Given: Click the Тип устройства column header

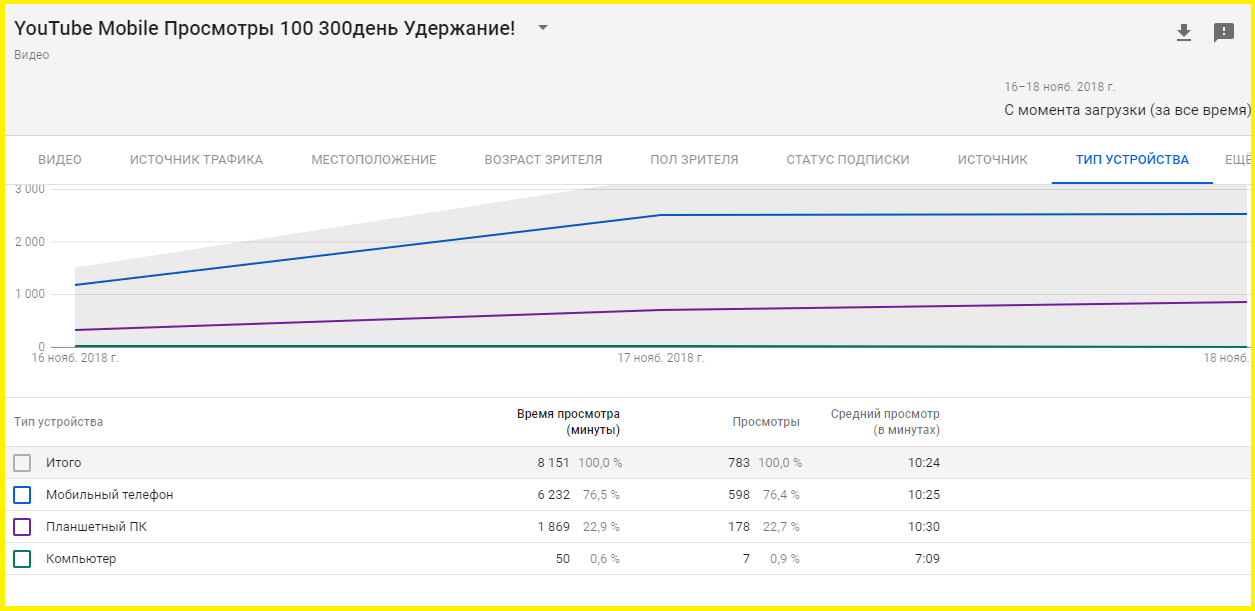Looking at the screenshot, I should click(58, 422).
